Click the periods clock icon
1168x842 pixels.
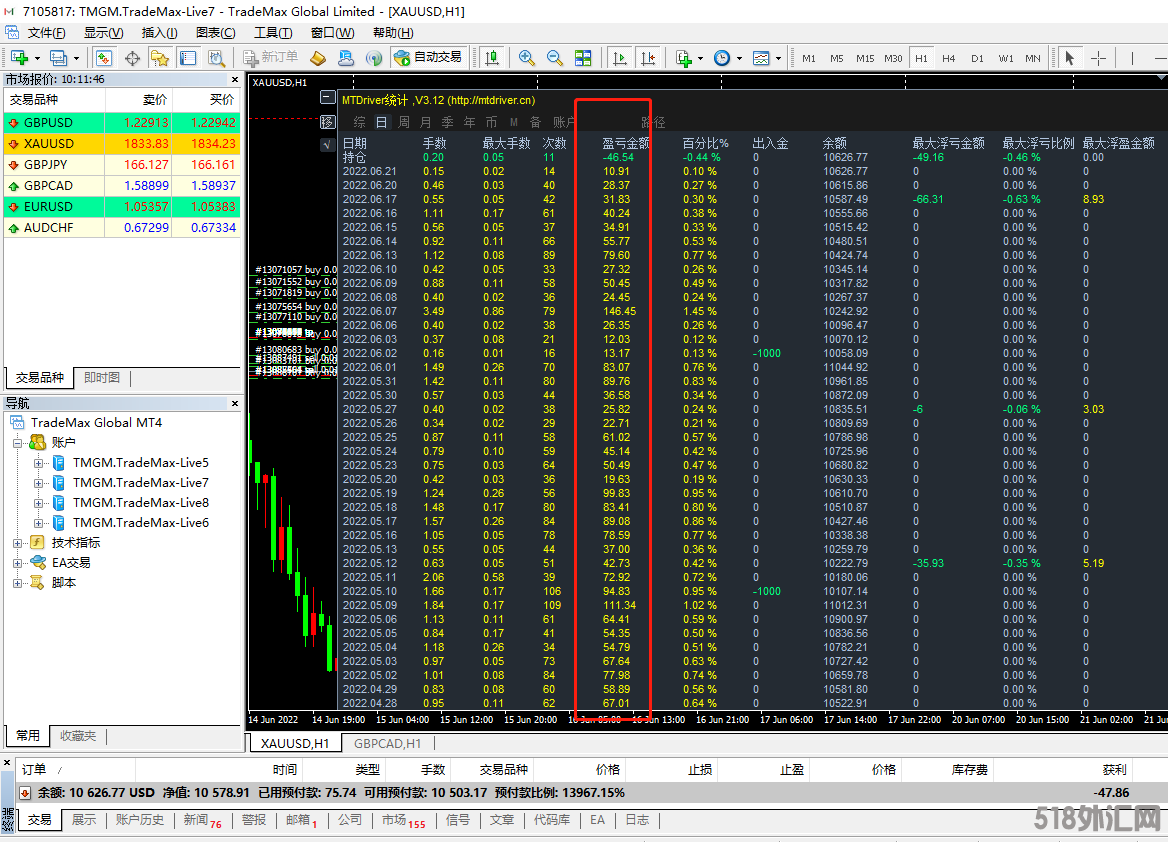click(x=722, y=57)
